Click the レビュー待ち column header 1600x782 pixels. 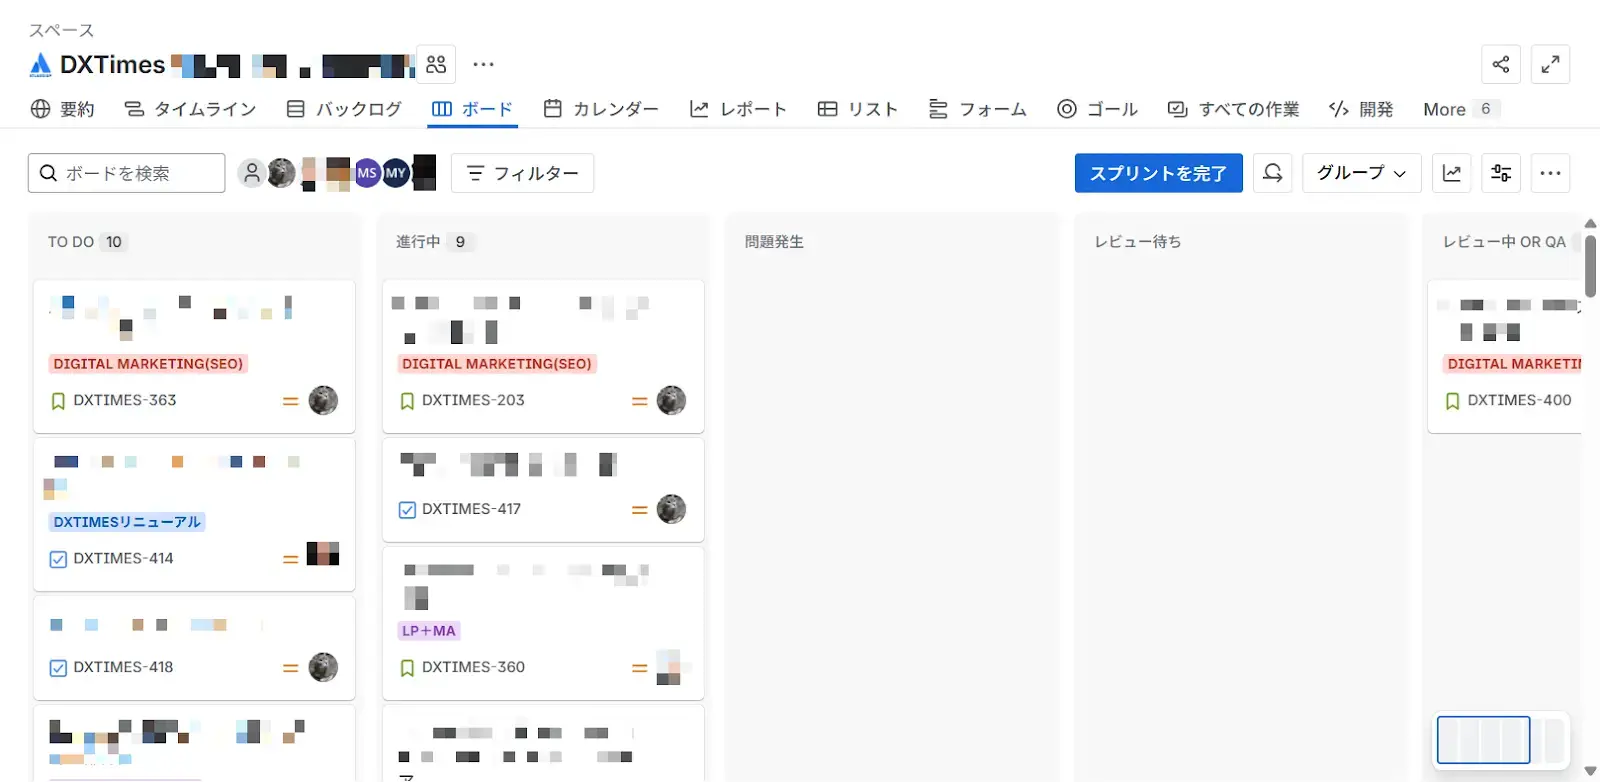click(1138, 242)
